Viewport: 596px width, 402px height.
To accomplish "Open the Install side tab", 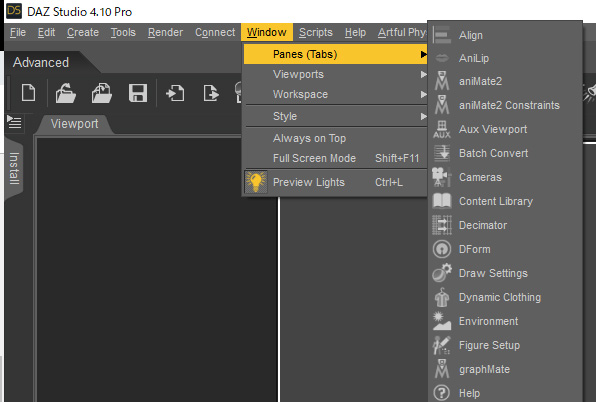I will (x=14, y=168).
